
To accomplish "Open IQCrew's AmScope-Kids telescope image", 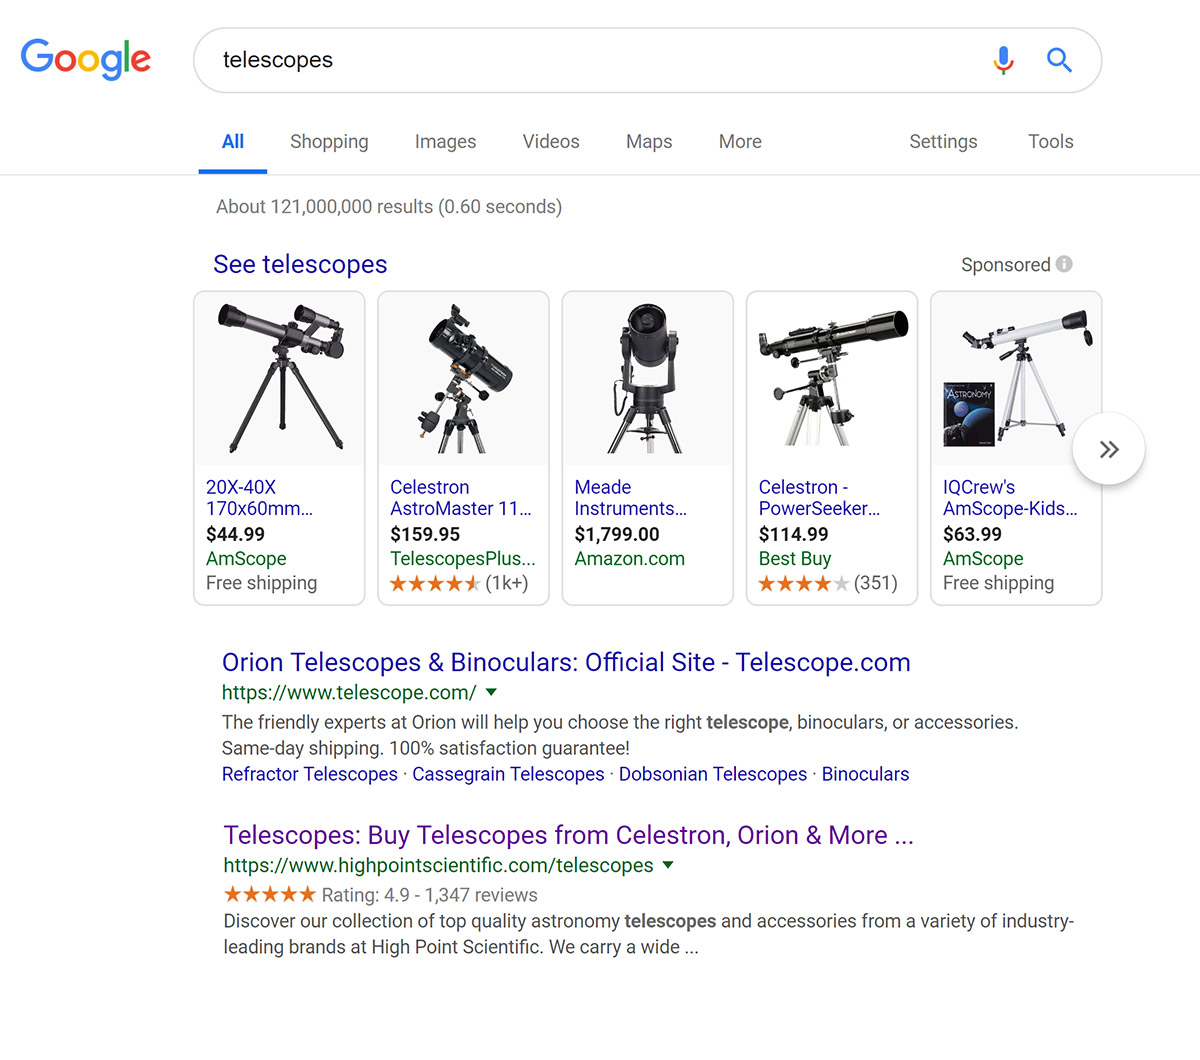I will pos(1016,378).
